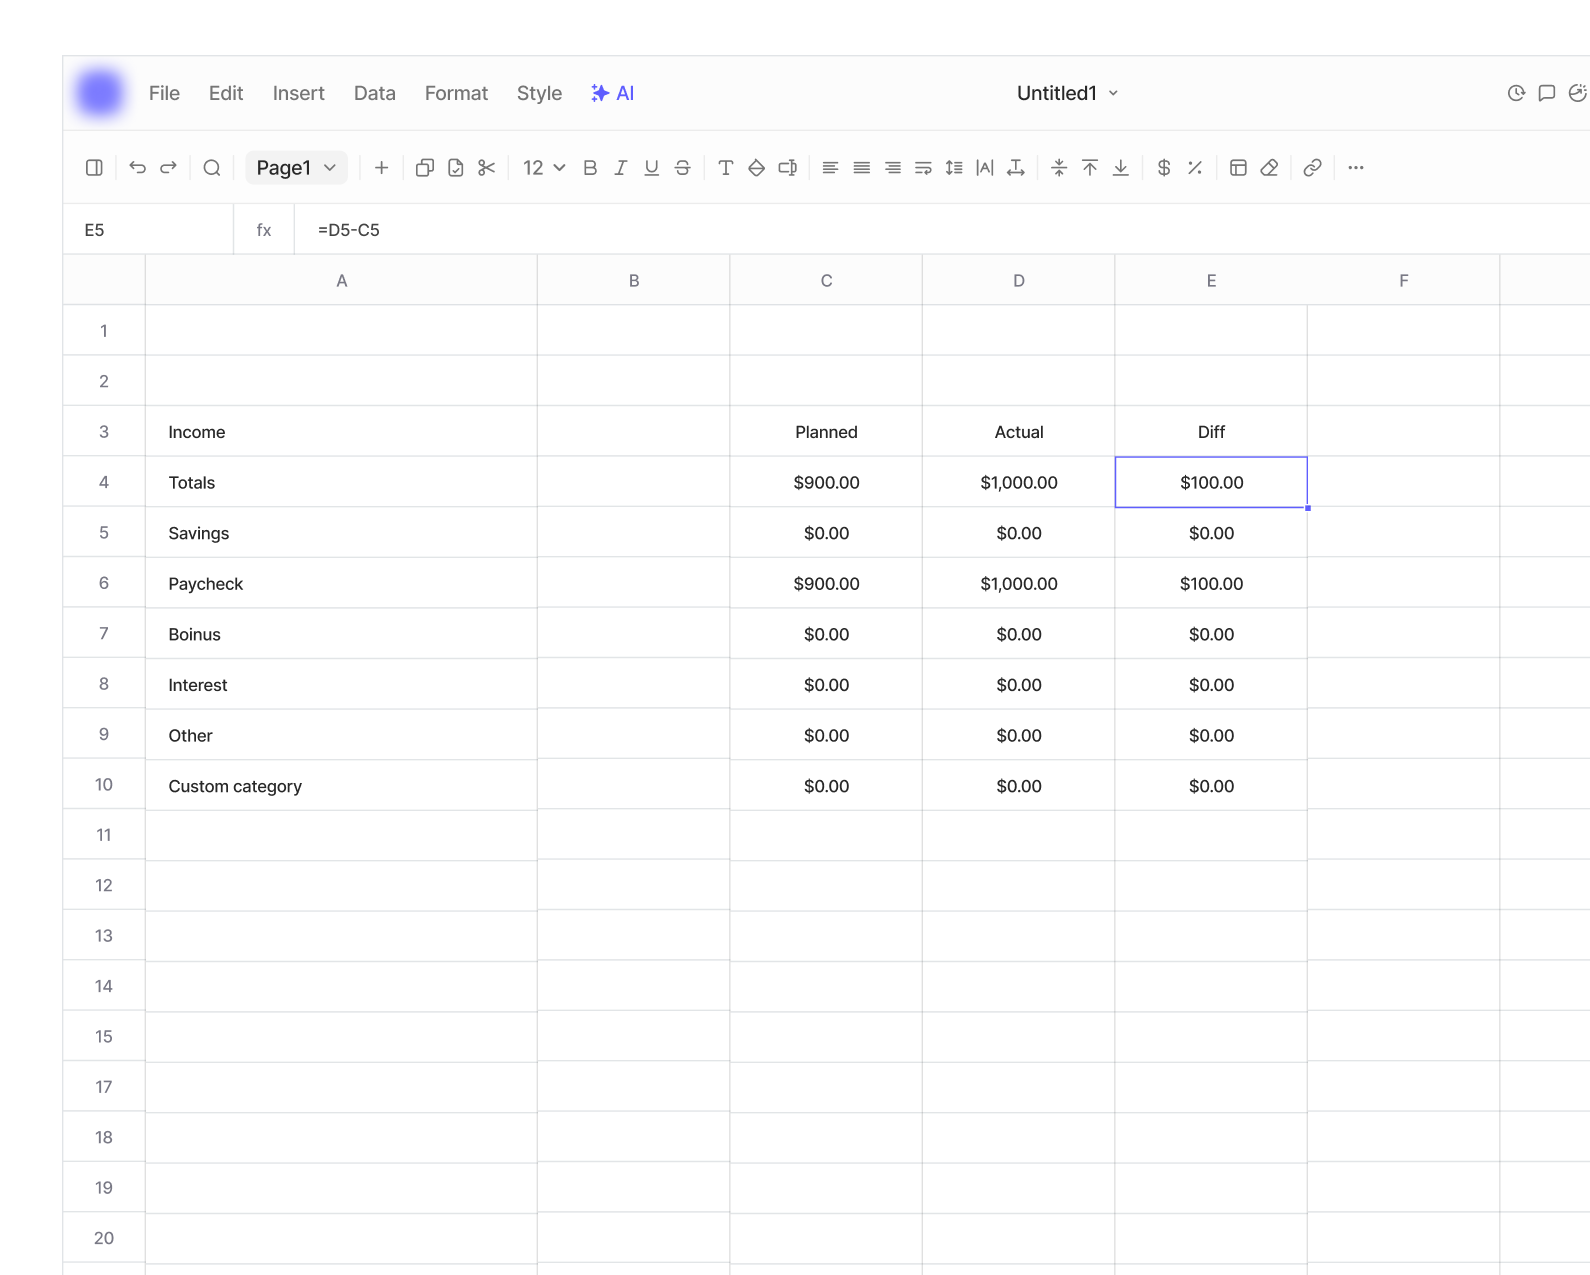Open version history clock icon
1590x1275 pixels.
[x=1516, y=93]
